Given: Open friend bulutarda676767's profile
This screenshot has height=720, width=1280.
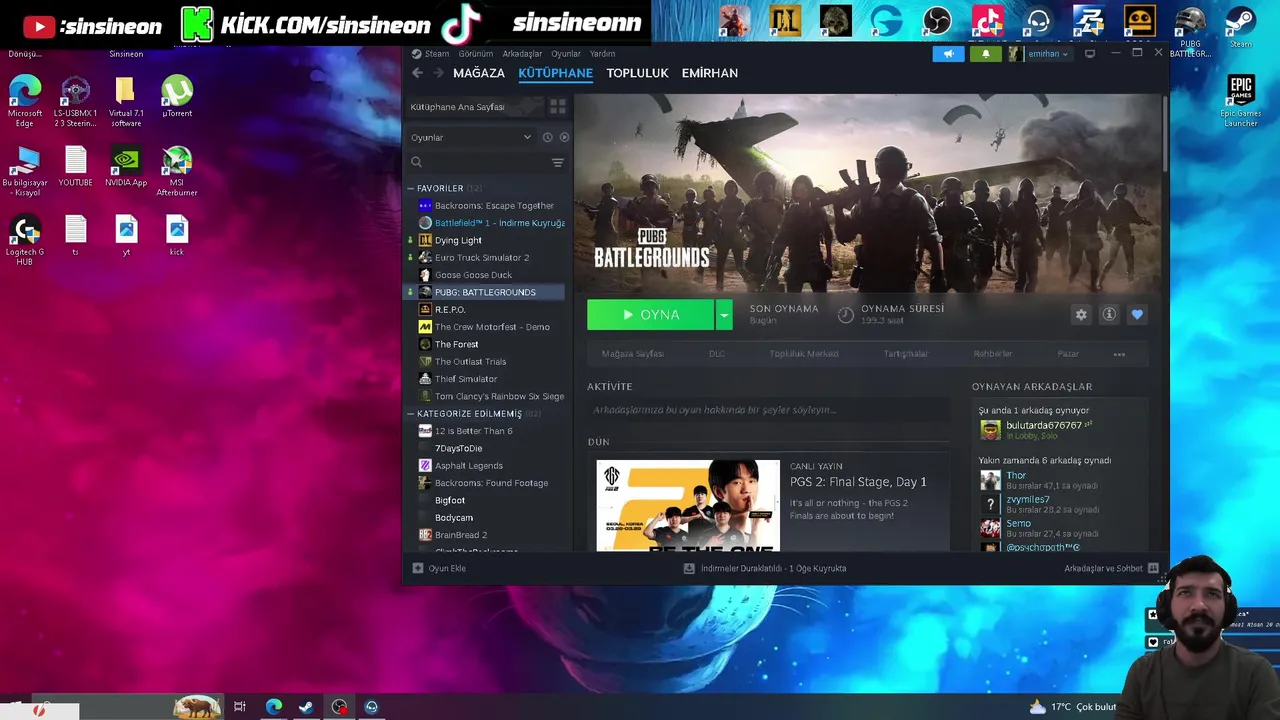Looking at the screenshot, I should (1044, 425).
